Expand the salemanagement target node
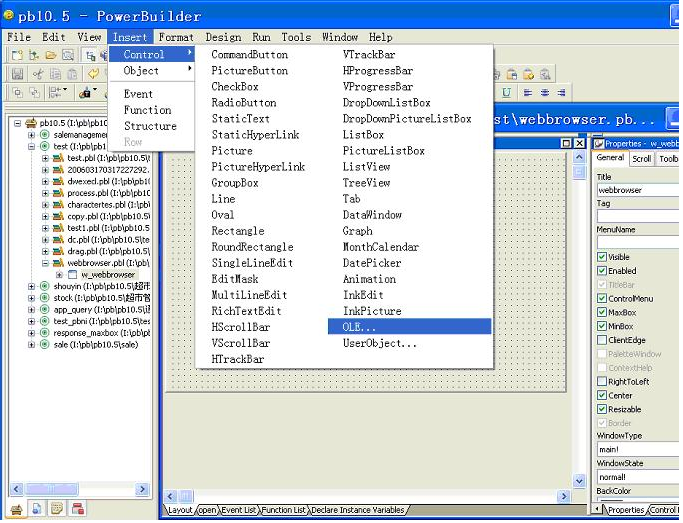 coord(31,135)
